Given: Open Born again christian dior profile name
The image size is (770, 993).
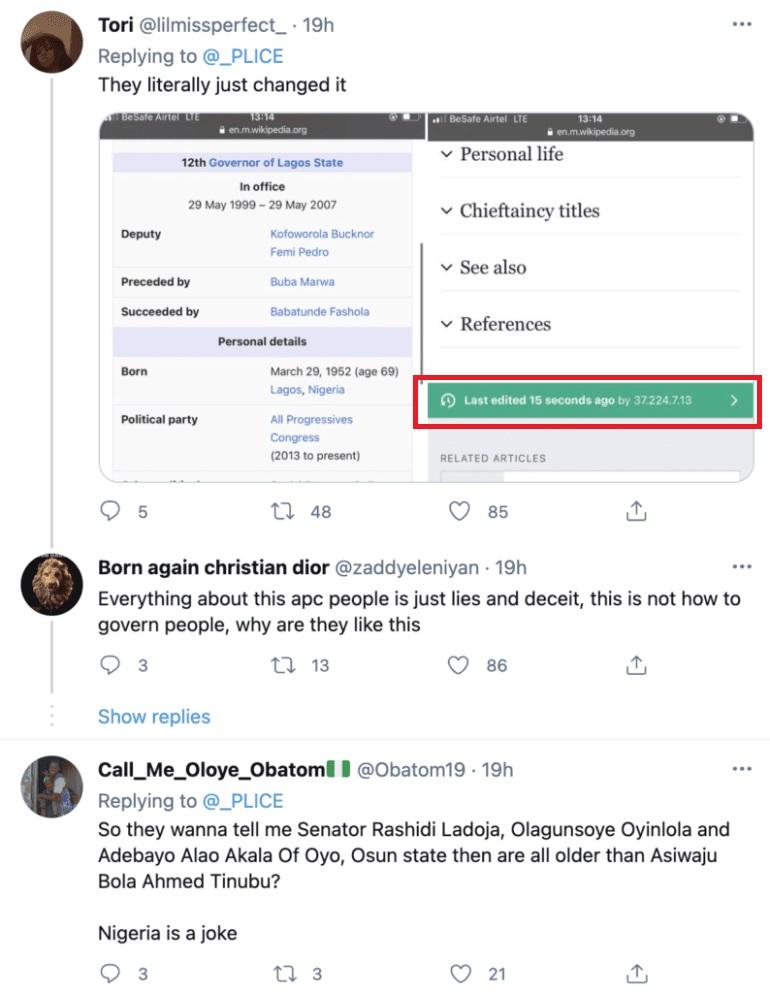Looking at the screenshot, I should 213,568.
